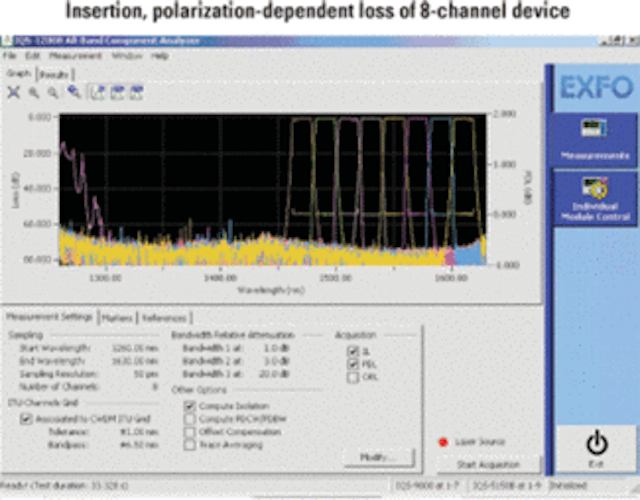The height and width of the screenshot is (500, 640).
Task: Open the Edit menu
Action: coord(32,56)
